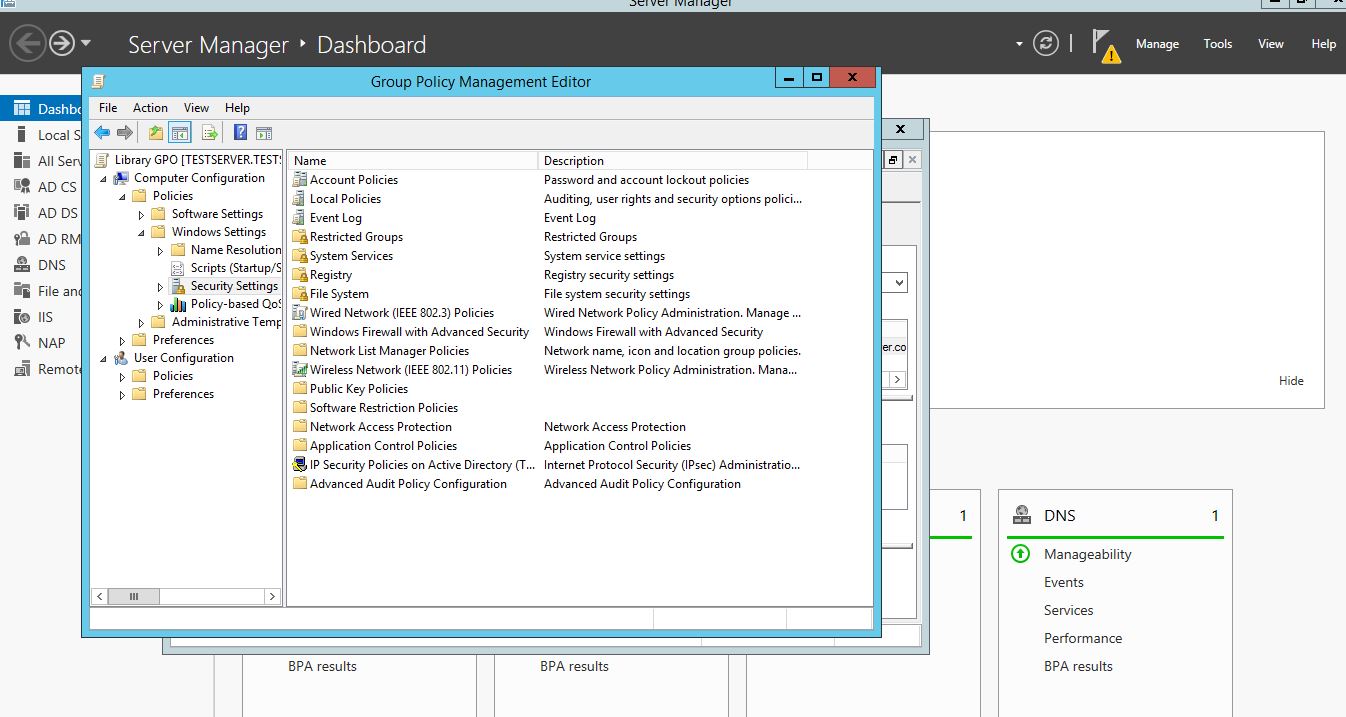Click the IIS icon in Server Manager sidebar
The width and height of the screenshot is (1346, 717).
(22, 317)
